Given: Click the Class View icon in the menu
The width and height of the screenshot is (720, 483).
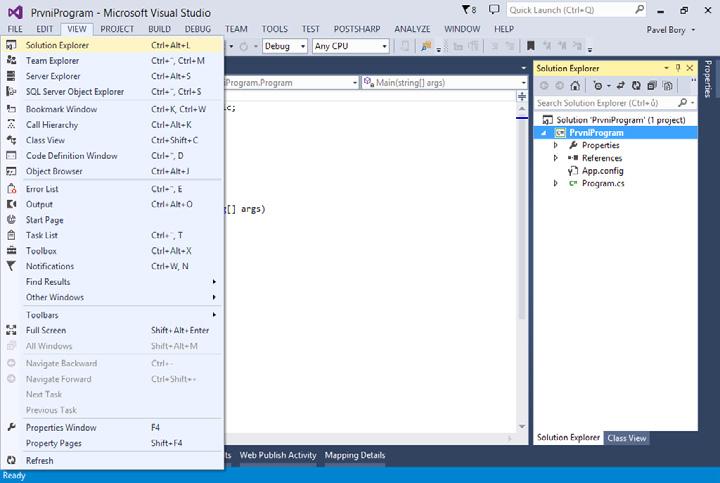Looking at the screenshot, I should pos(11,140).
